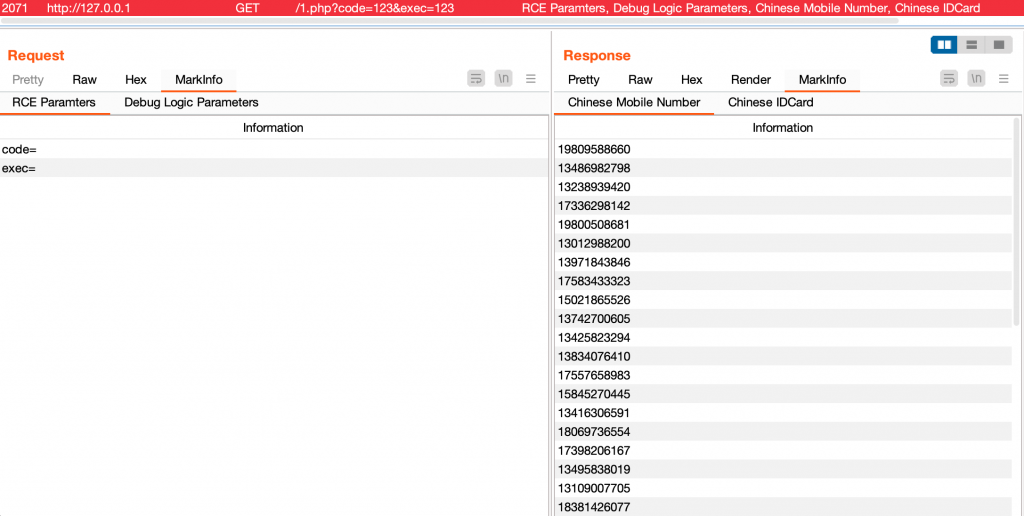1024x516 pixels.
Task: Switch to top-bottom split layout icon
Action: (972, 45)
